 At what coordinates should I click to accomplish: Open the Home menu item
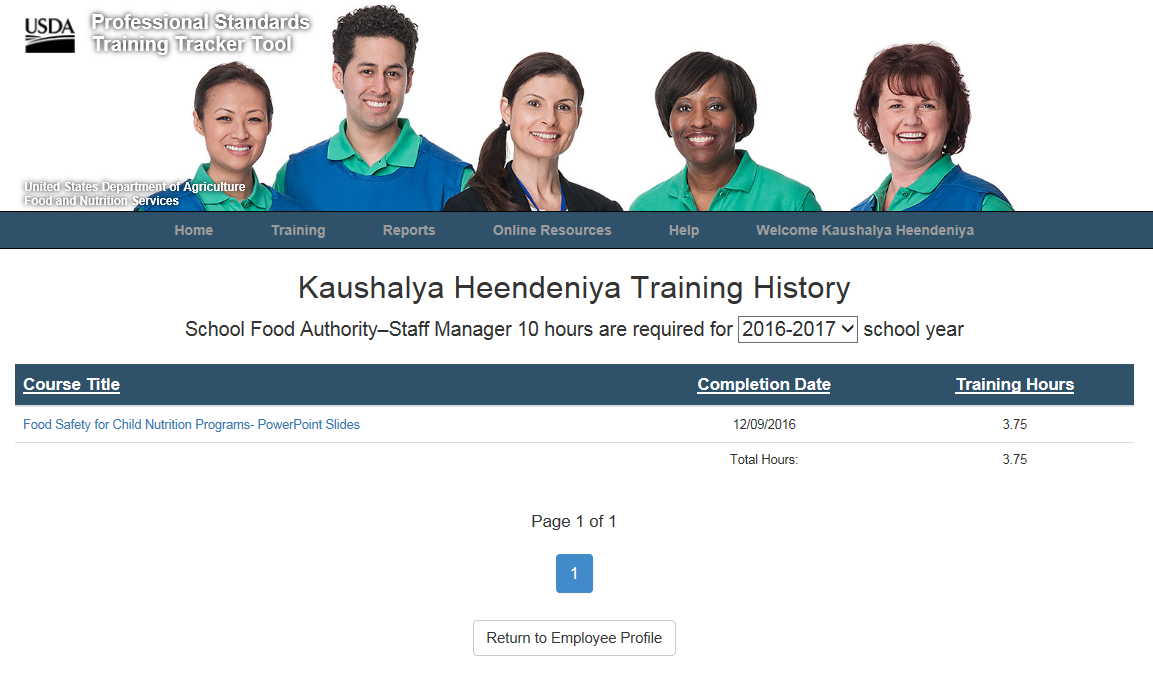click(193, 230)
